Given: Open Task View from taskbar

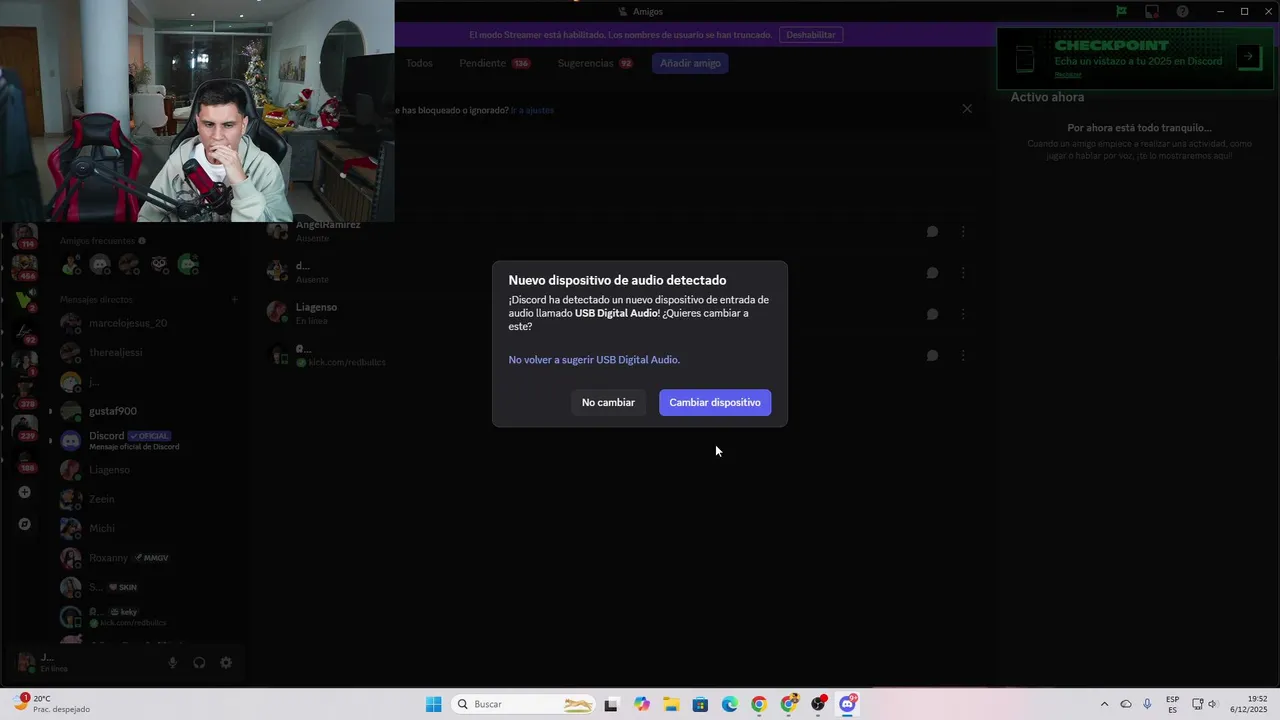Looking at the screenshot, I should [x=611, y=704].
